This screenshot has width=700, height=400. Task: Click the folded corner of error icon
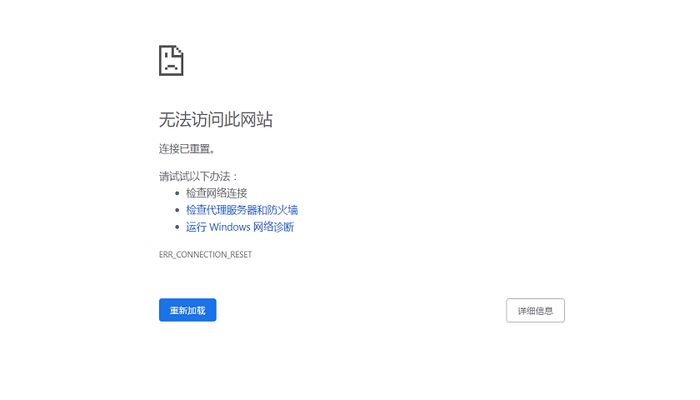(x=179, y=50)
